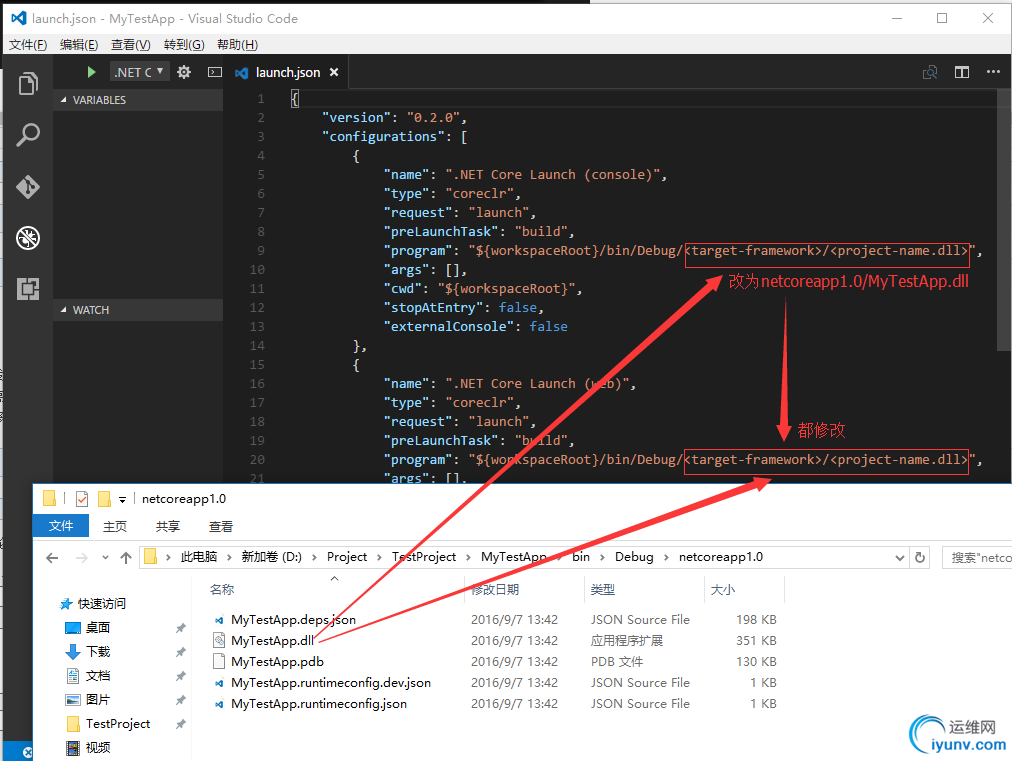Switch to the 查看 ribbon tab in Explorer
Image resolution: width=1012 pixels, height=761 pixels.
tap(221, 527)
